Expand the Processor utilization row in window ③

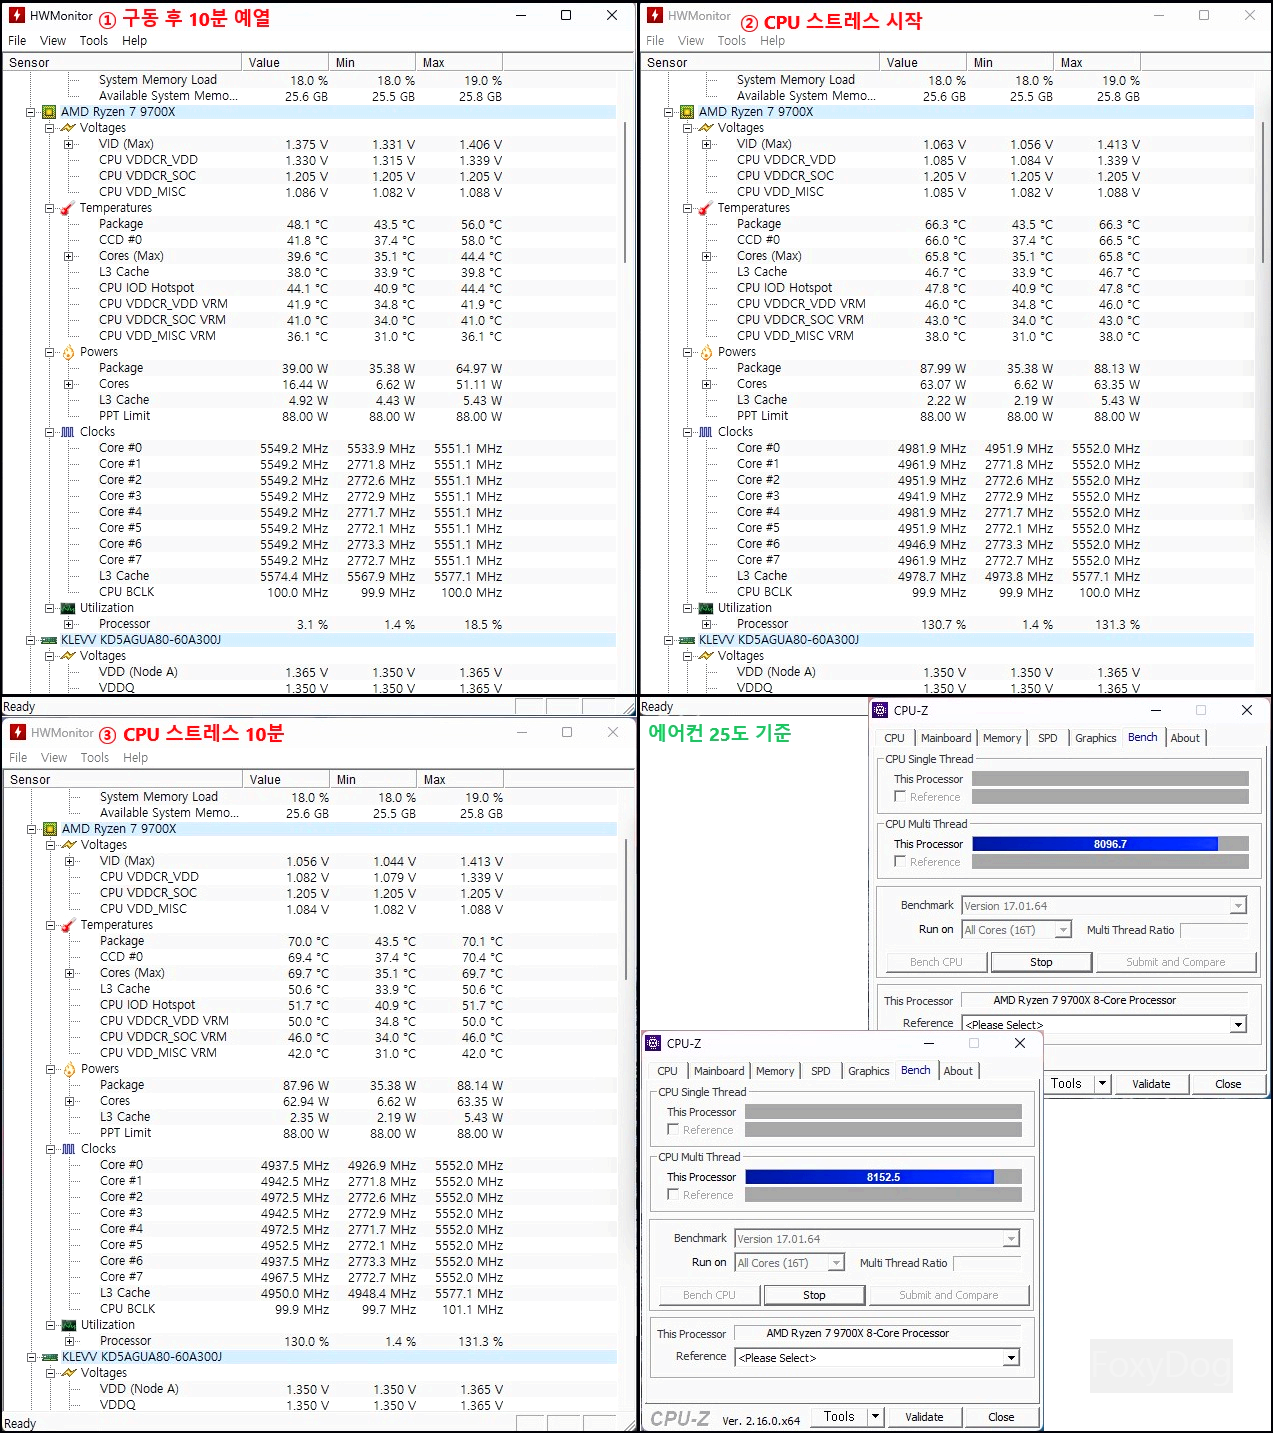point(70,1341)
